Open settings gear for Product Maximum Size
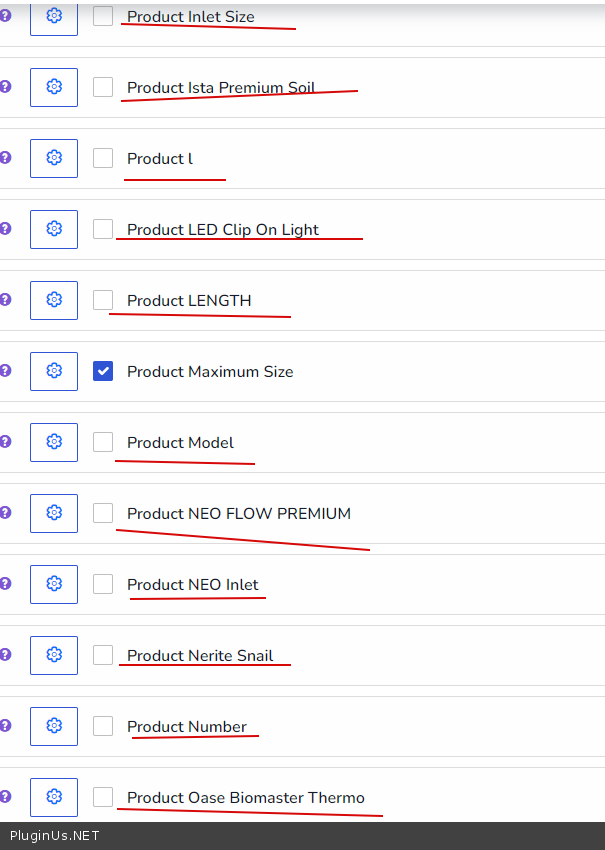Viewport: 605px width, 850px height. coord(54,371)
